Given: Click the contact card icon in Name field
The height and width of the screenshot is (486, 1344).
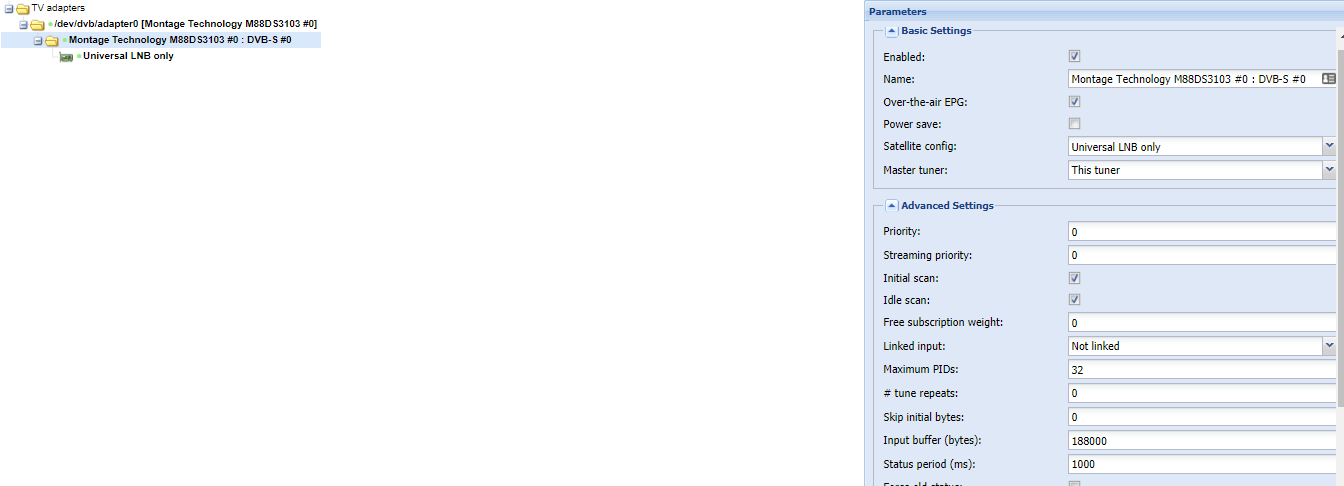Looking at the screenshot, I should pos(1328,78).
